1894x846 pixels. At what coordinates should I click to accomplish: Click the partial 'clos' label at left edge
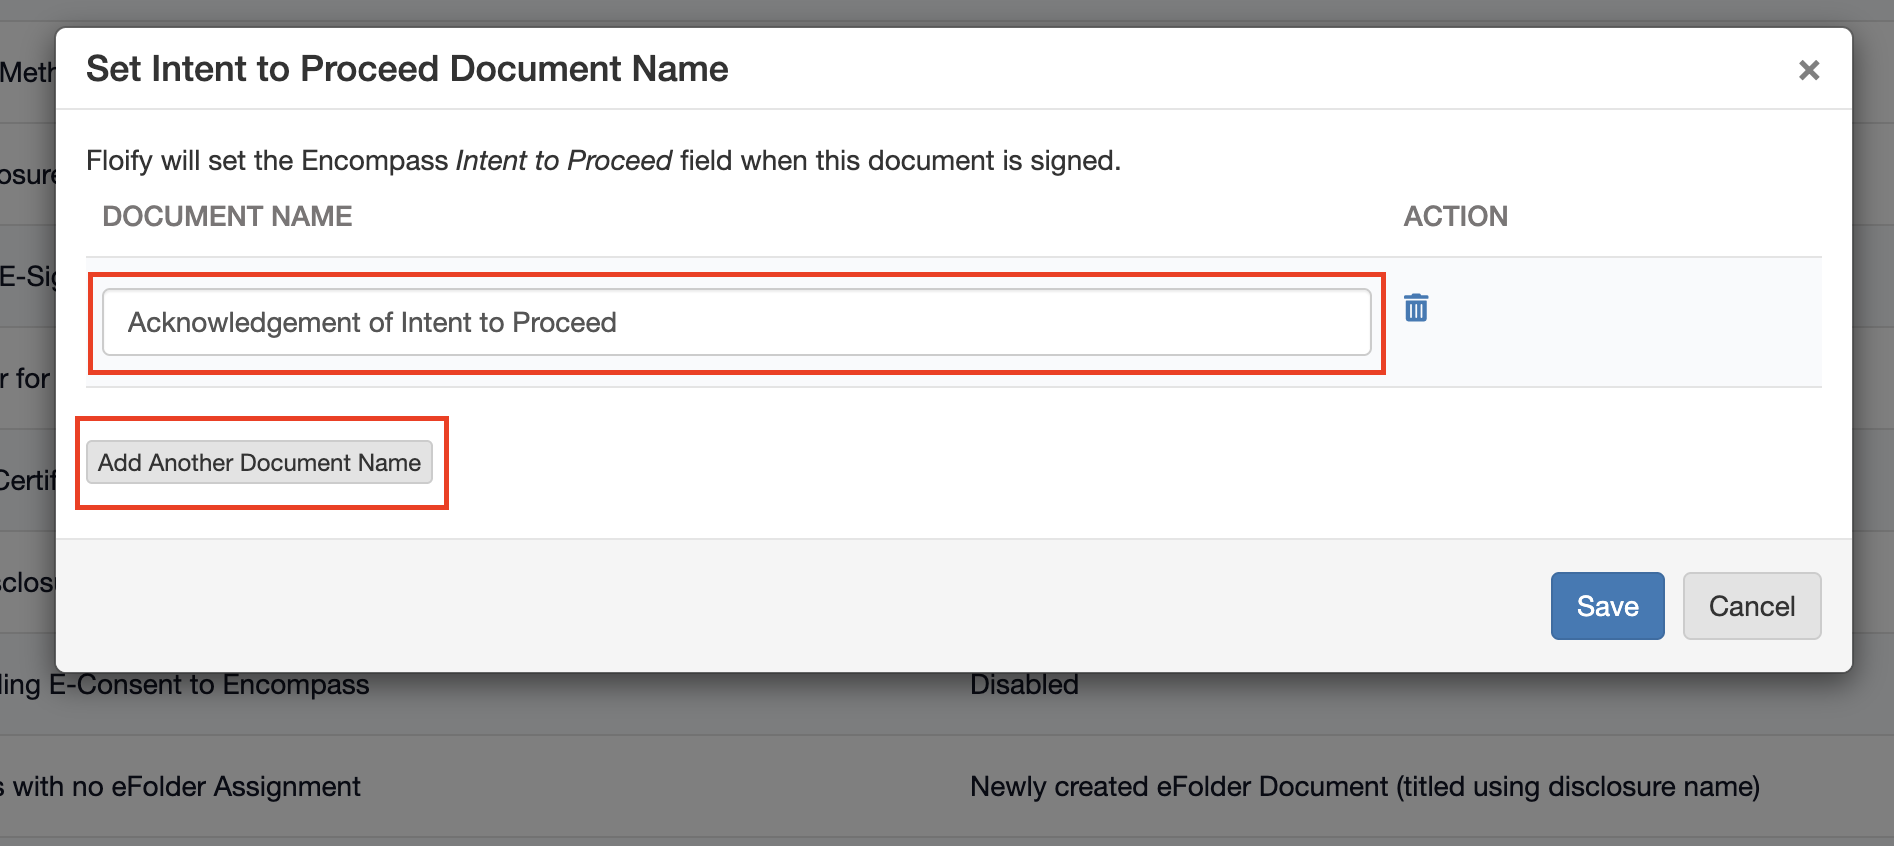pos(27,583)
